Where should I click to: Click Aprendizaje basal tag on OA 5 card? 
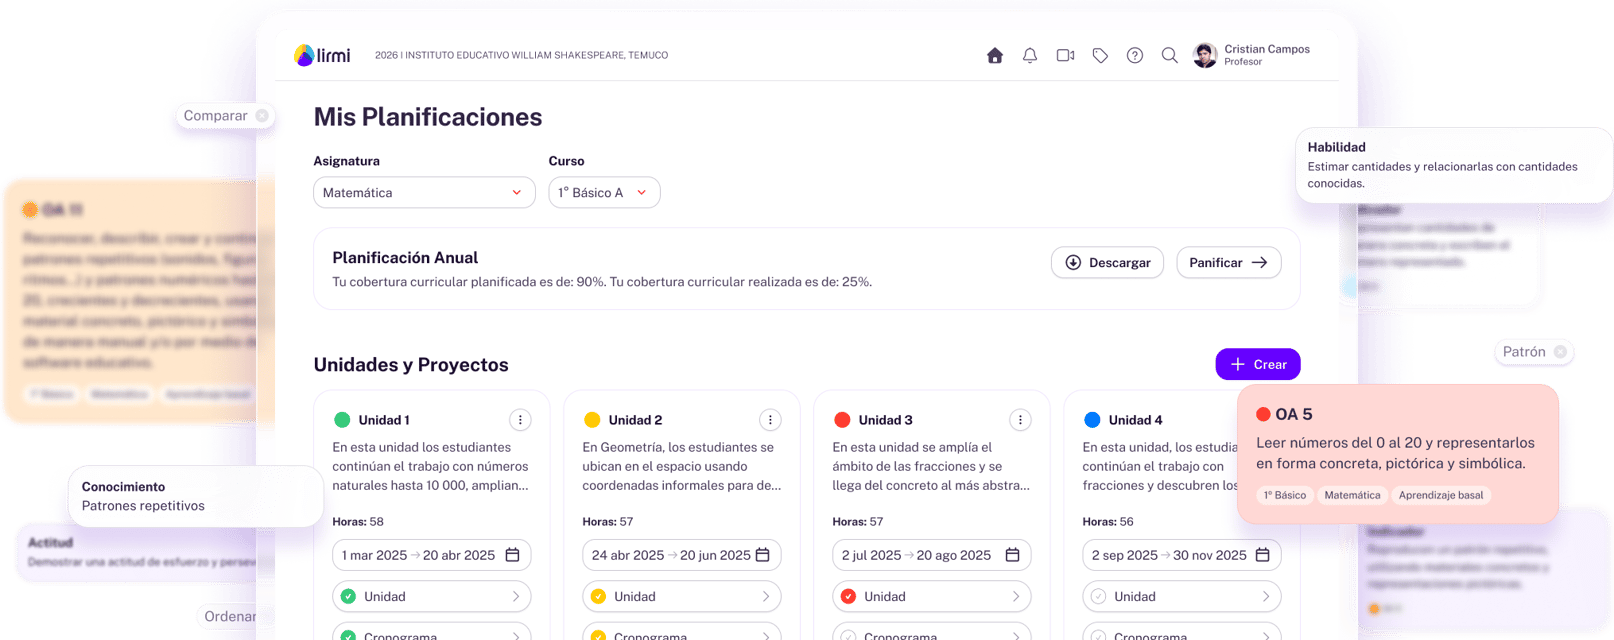pyautogui.click(x=1441, y=495)
